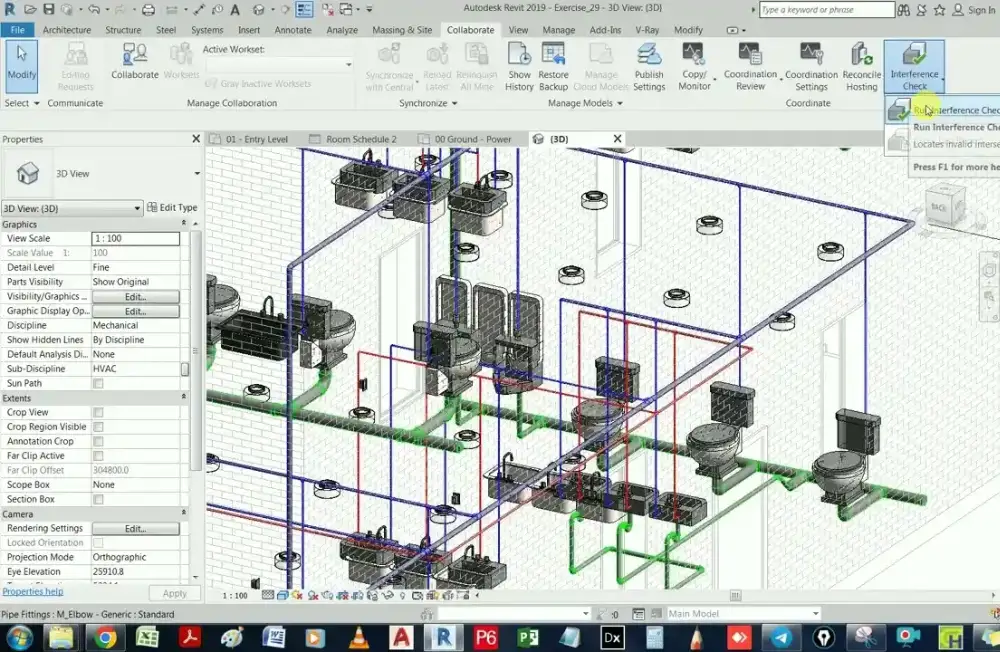
Task: Enable Crop Region Visible checkbox
Action: click(98, 427)
